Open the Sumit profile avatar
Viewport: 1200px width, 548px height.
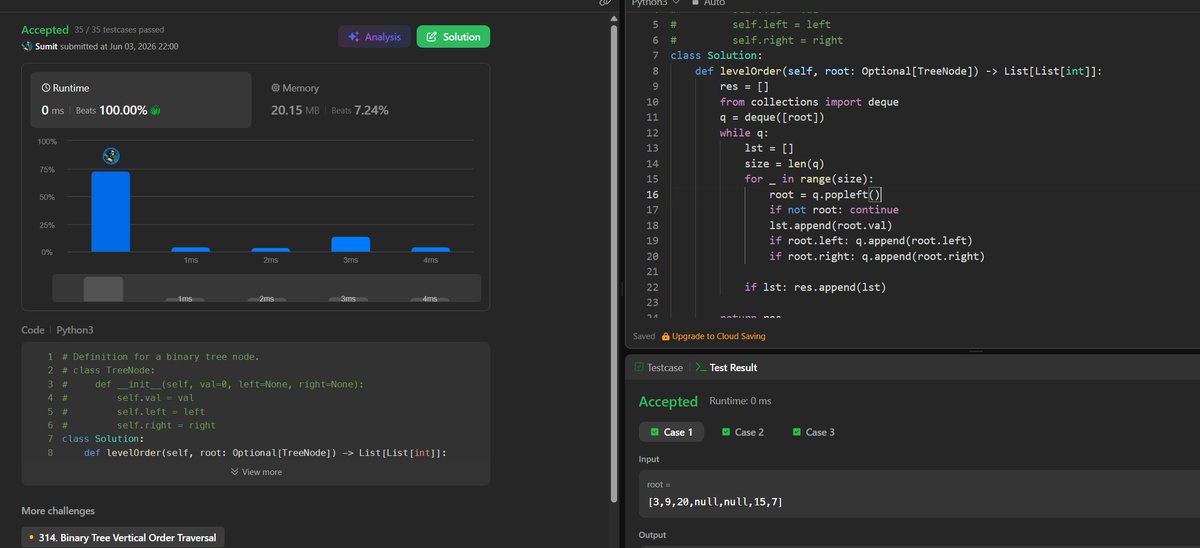pos(27,46)
